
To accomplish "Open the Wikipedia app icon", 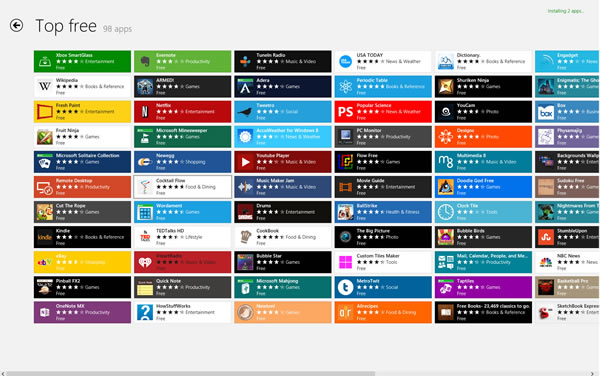I will [45, 86].
